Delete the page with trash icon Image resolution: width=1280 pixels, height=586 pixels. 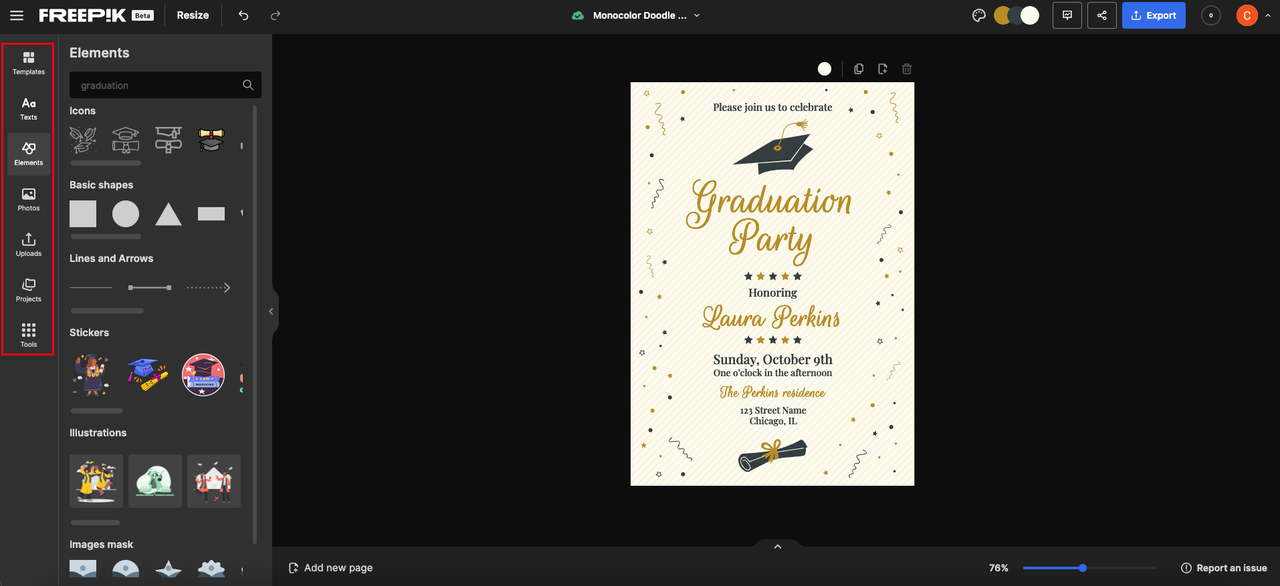coord(907,69)
